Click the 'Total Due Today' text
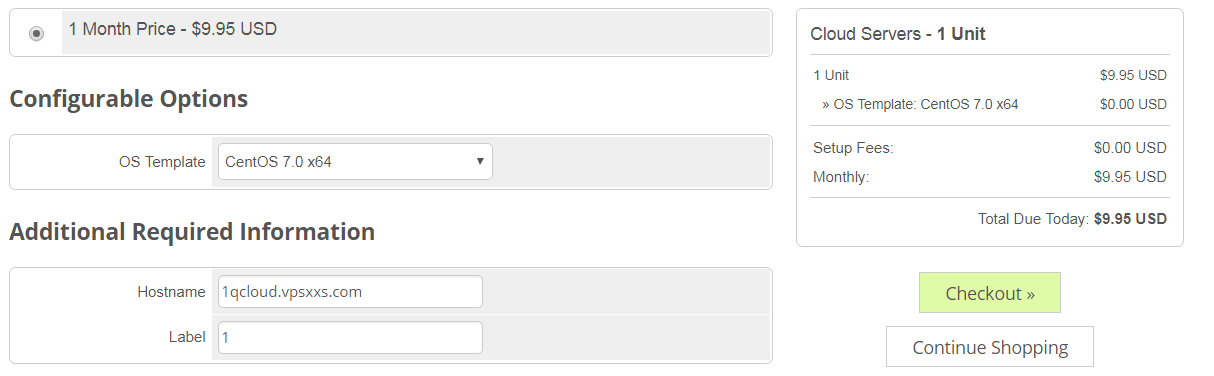Viewport: 1214px width, 376px height. coord(1033,219)
